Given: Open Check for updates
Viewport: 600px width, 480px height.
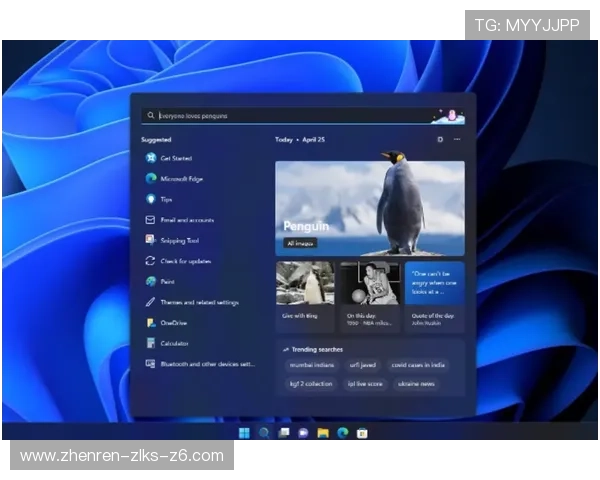Looking at the screenshot, I should (x=186, y=261).
